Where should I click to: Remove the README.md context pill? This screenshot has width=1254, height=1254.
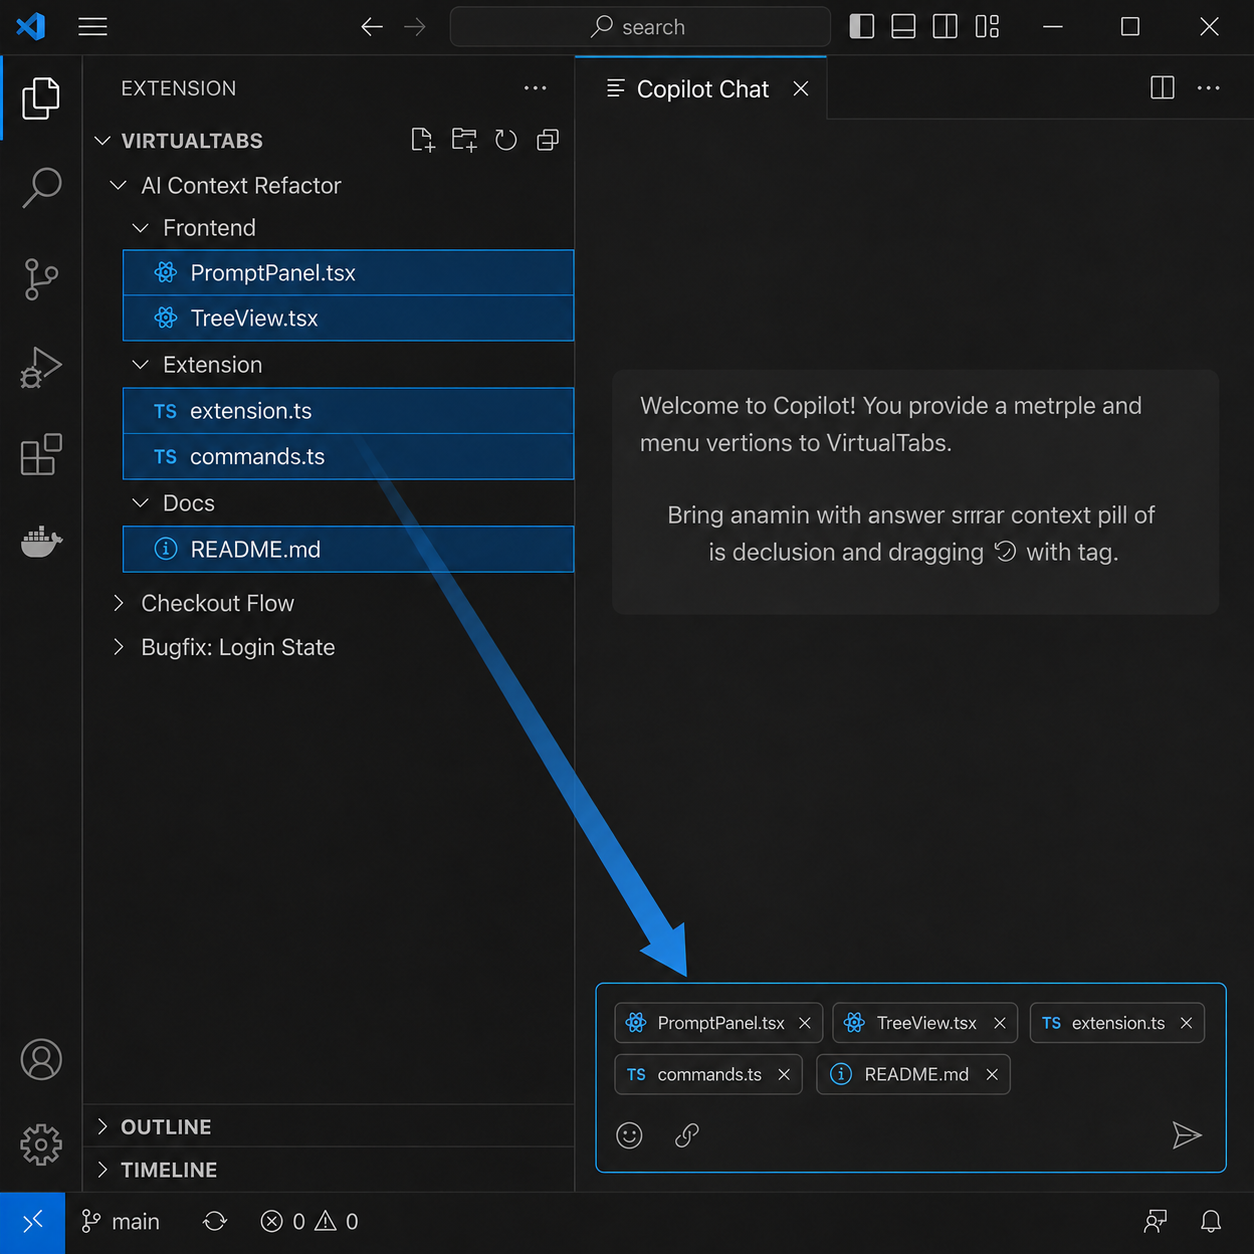992,1074
